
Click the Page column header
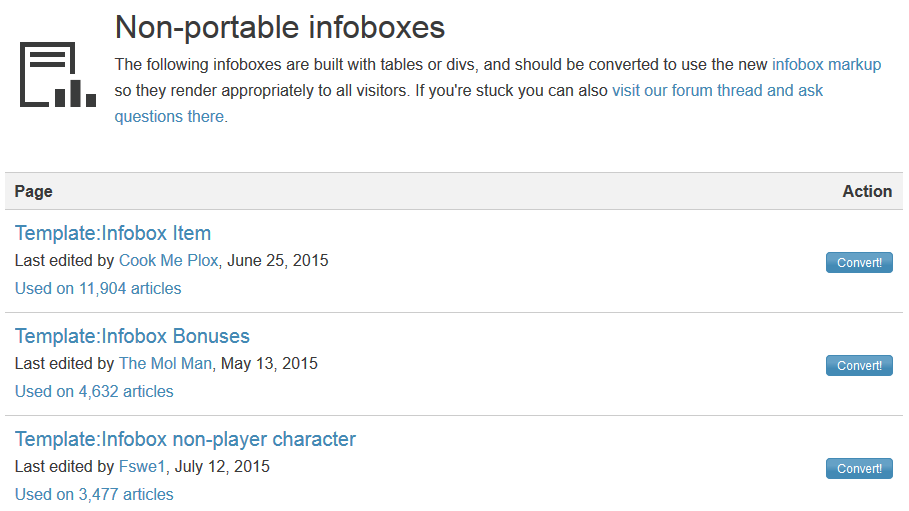click(34, 192)
